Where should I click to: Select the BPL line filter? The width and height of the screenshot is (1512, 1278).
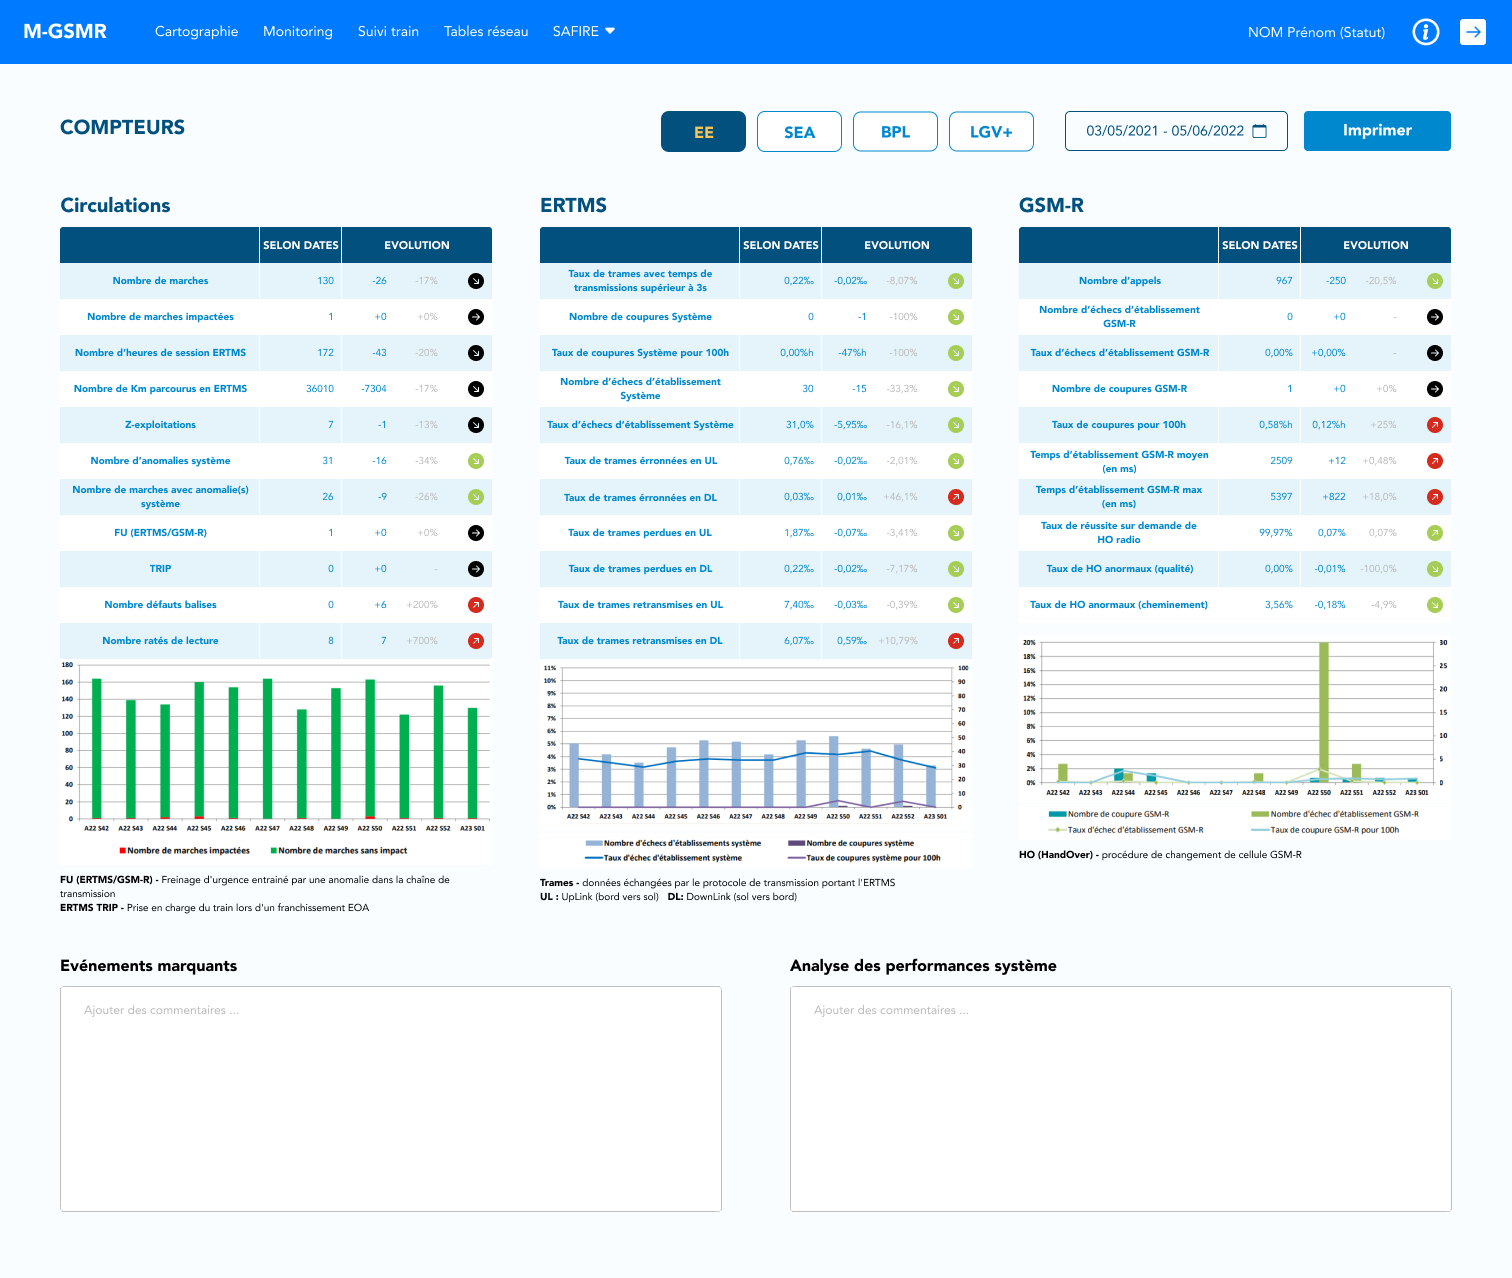(x=895, y=132)
